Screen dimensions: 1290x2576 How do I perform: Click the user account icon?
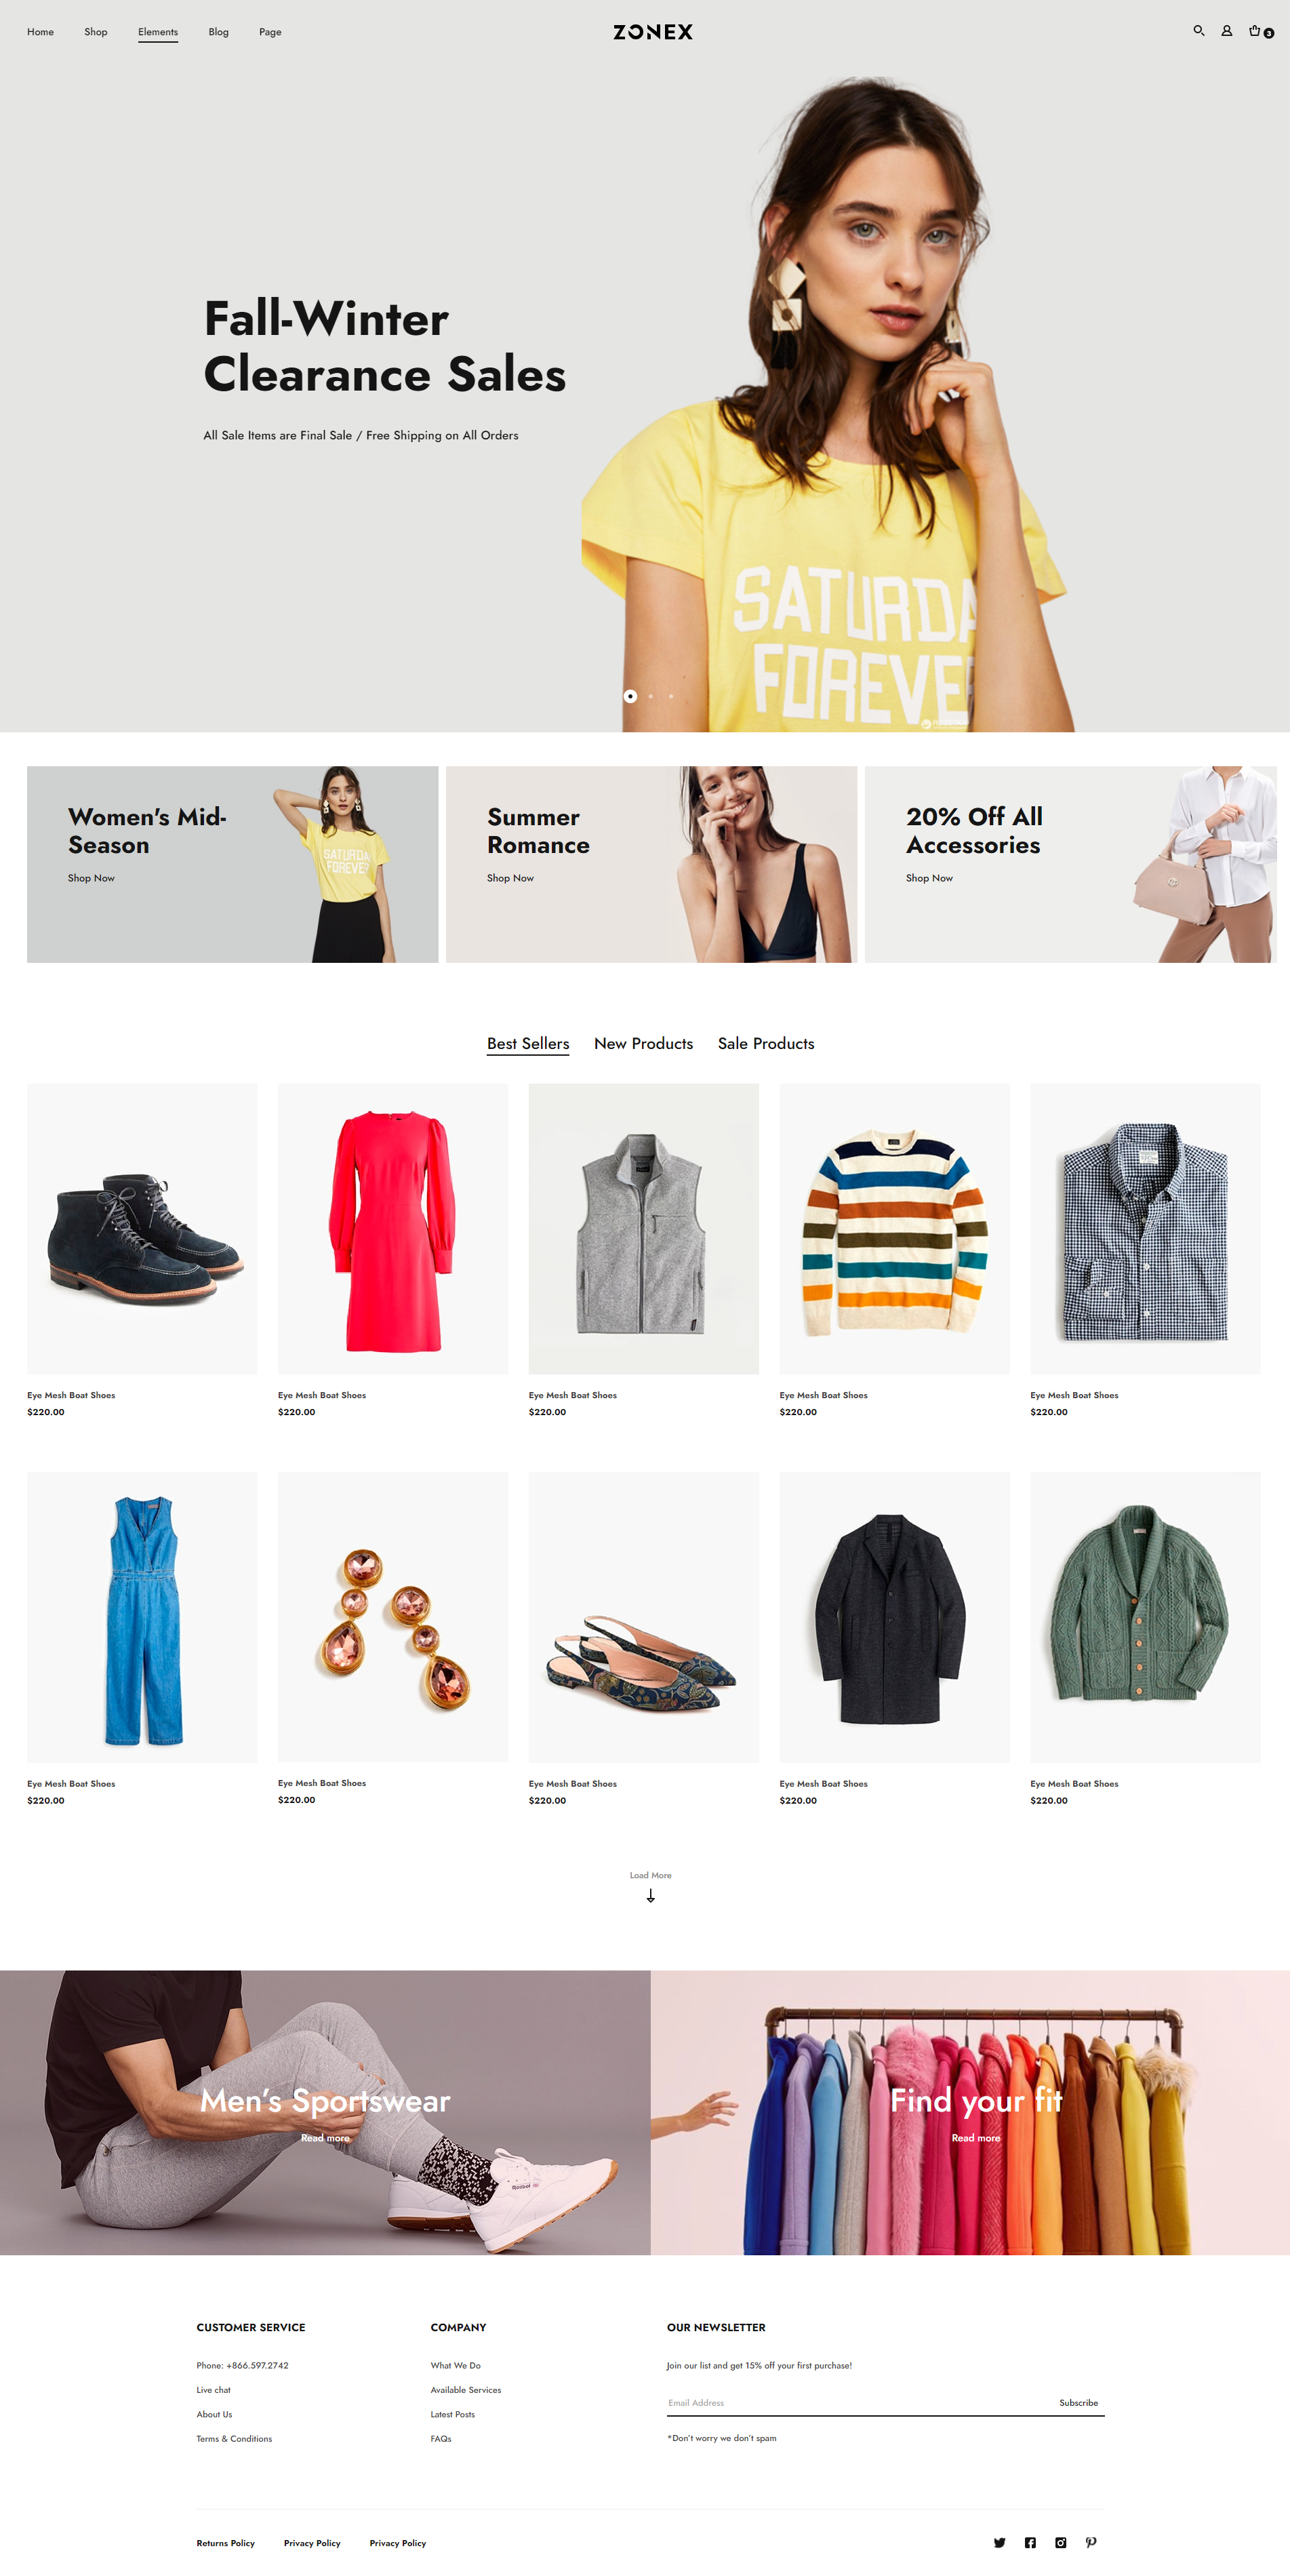pyautogui.click(x=1226, y=31)
